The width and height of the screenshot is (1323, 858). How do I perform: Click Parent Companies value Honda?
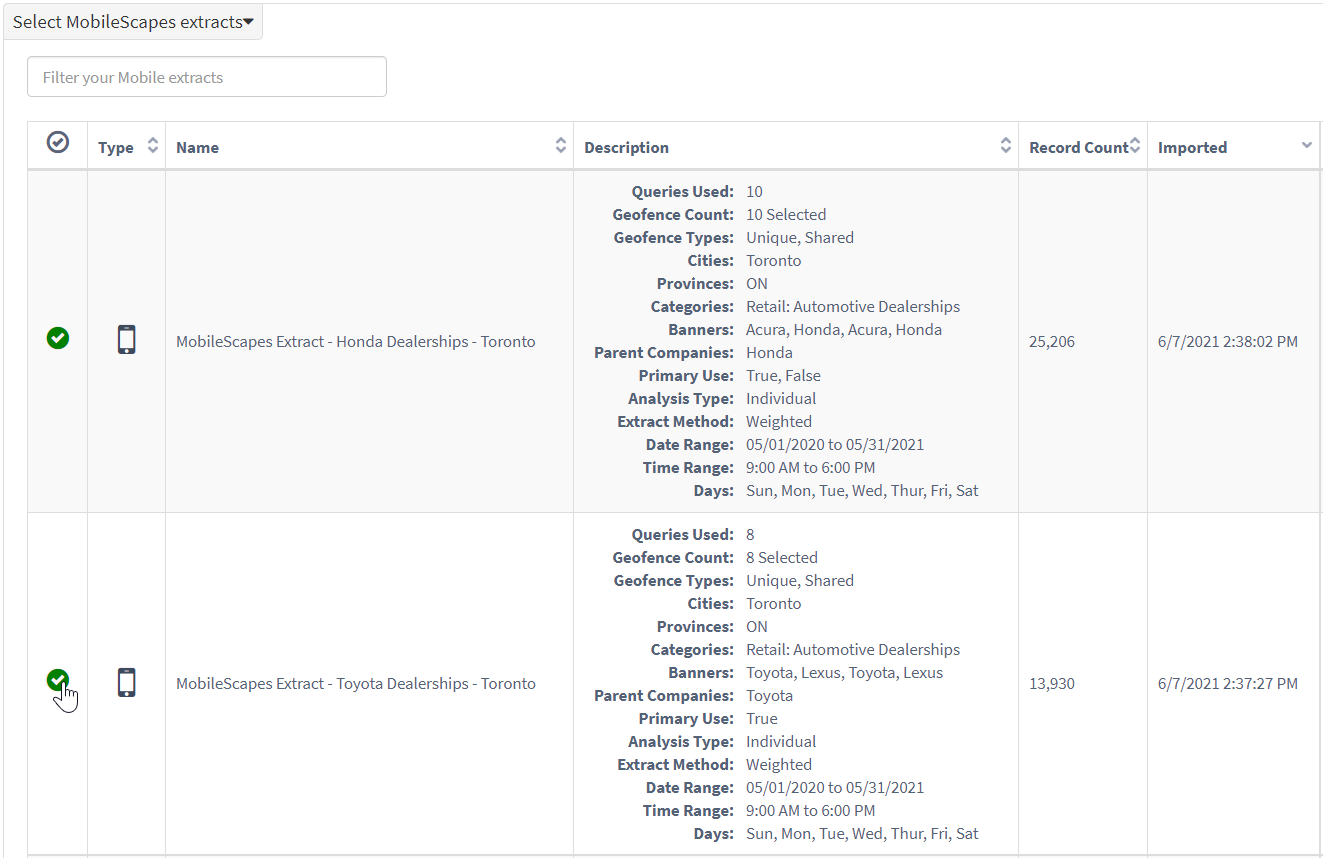769,352
